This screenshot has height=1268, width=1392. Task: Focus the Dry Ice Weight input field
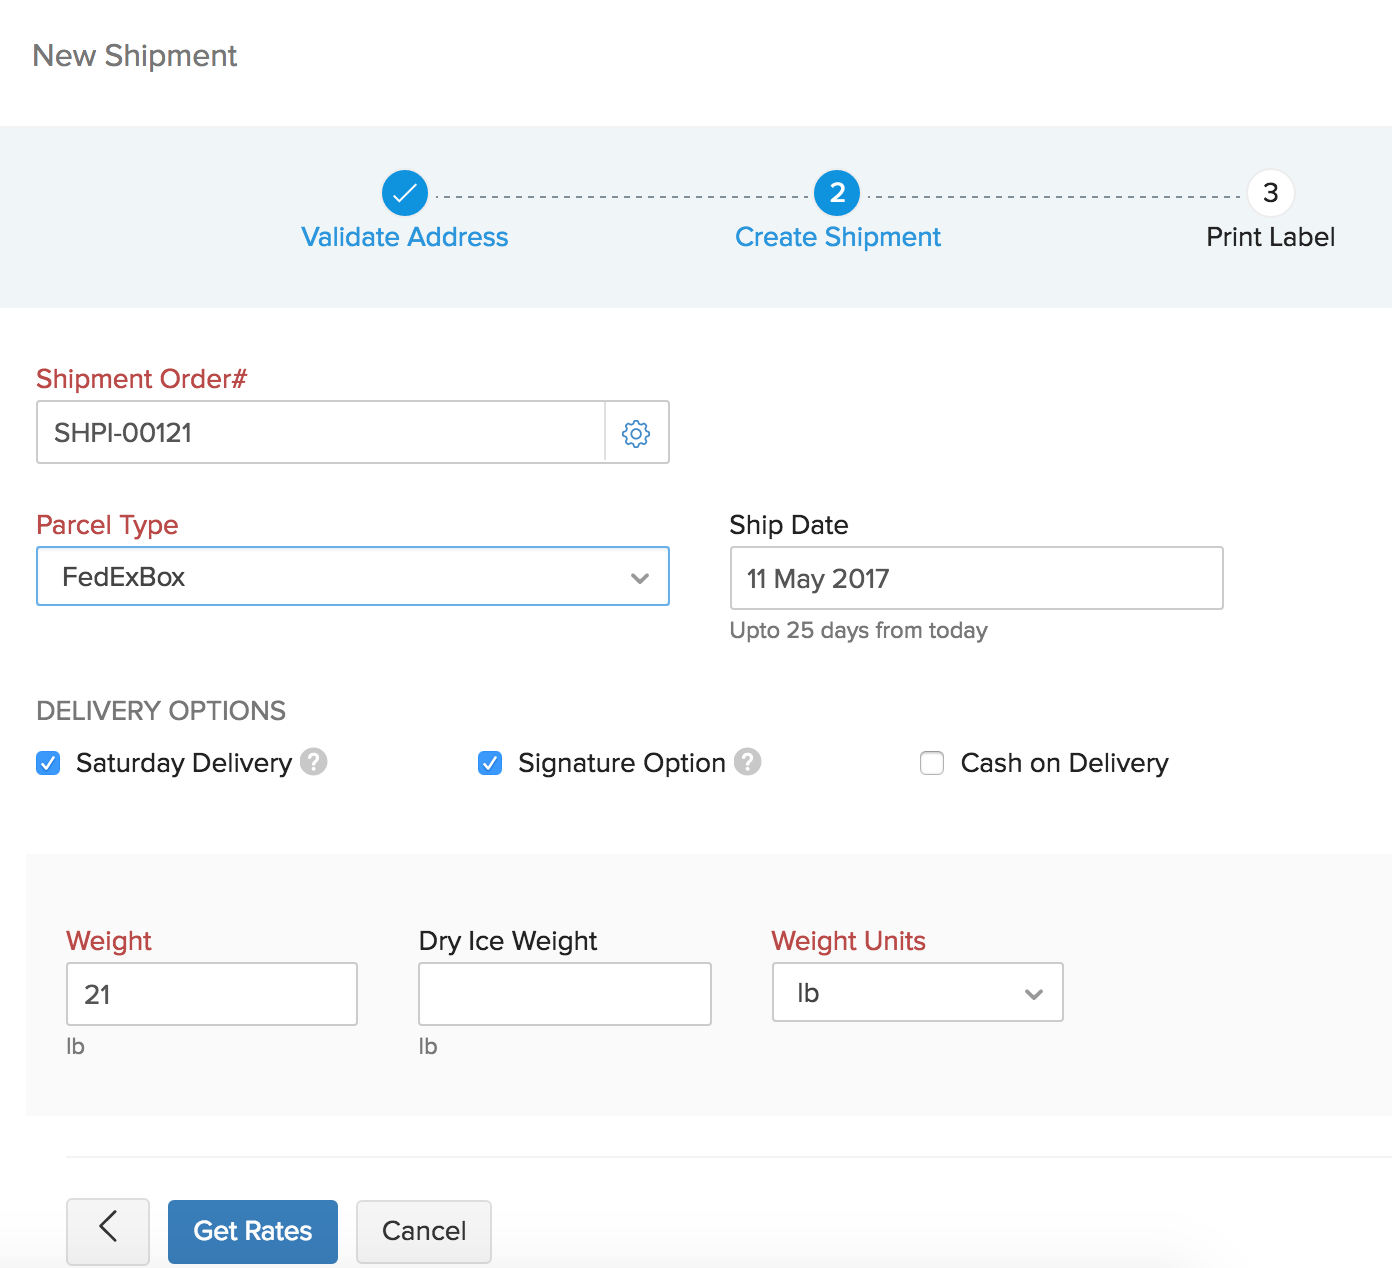tap(564, 994)
